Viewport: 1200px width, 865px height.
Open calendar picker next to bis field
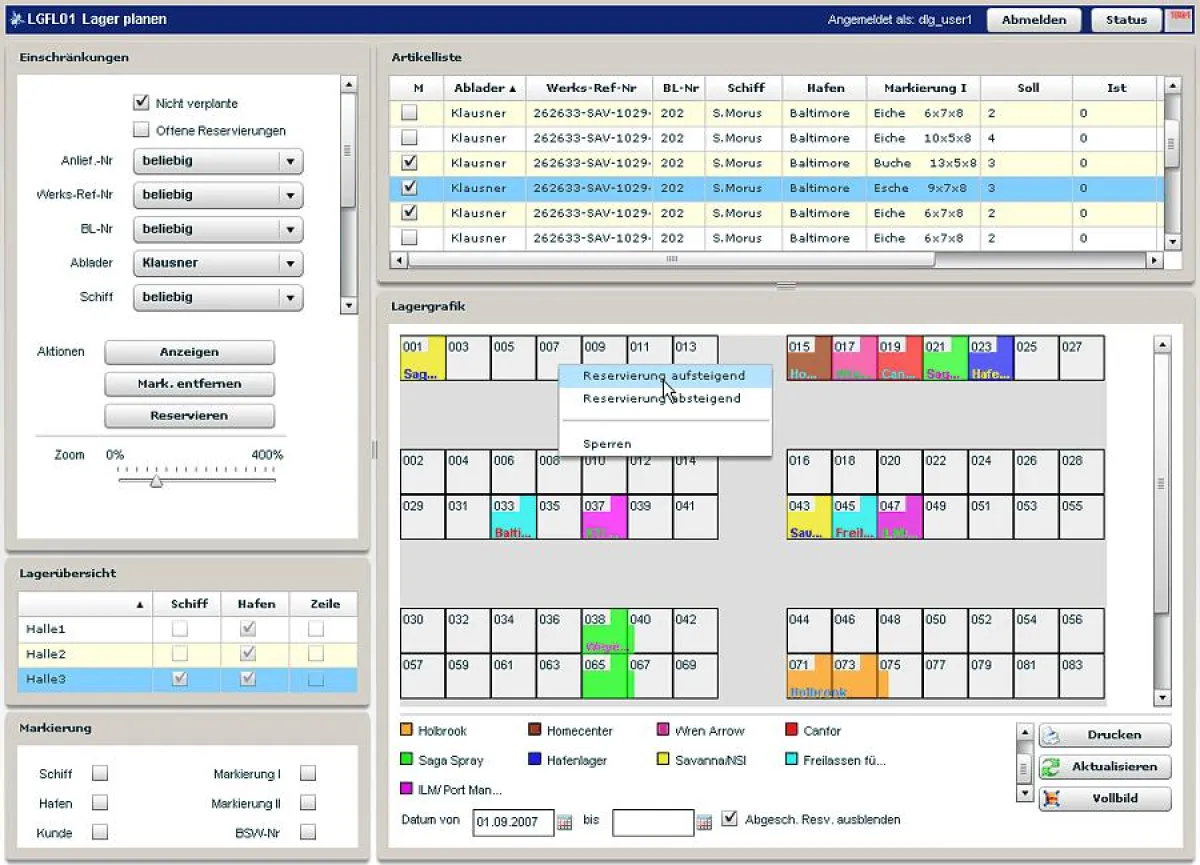pyautogui.click(x=704, y=822)
